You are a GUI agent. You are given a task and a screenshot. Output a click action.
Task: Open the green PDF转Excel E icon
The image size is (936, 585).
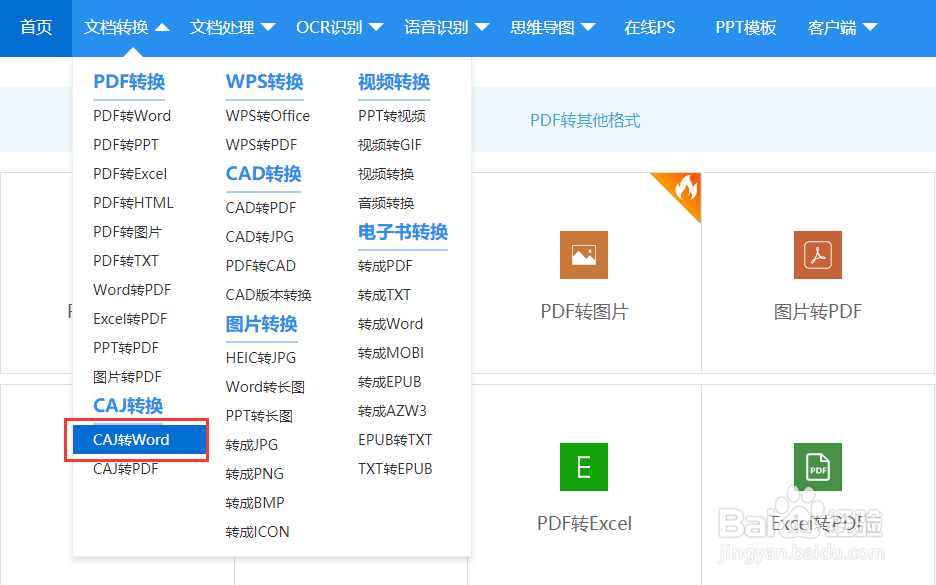pos(584,467)
